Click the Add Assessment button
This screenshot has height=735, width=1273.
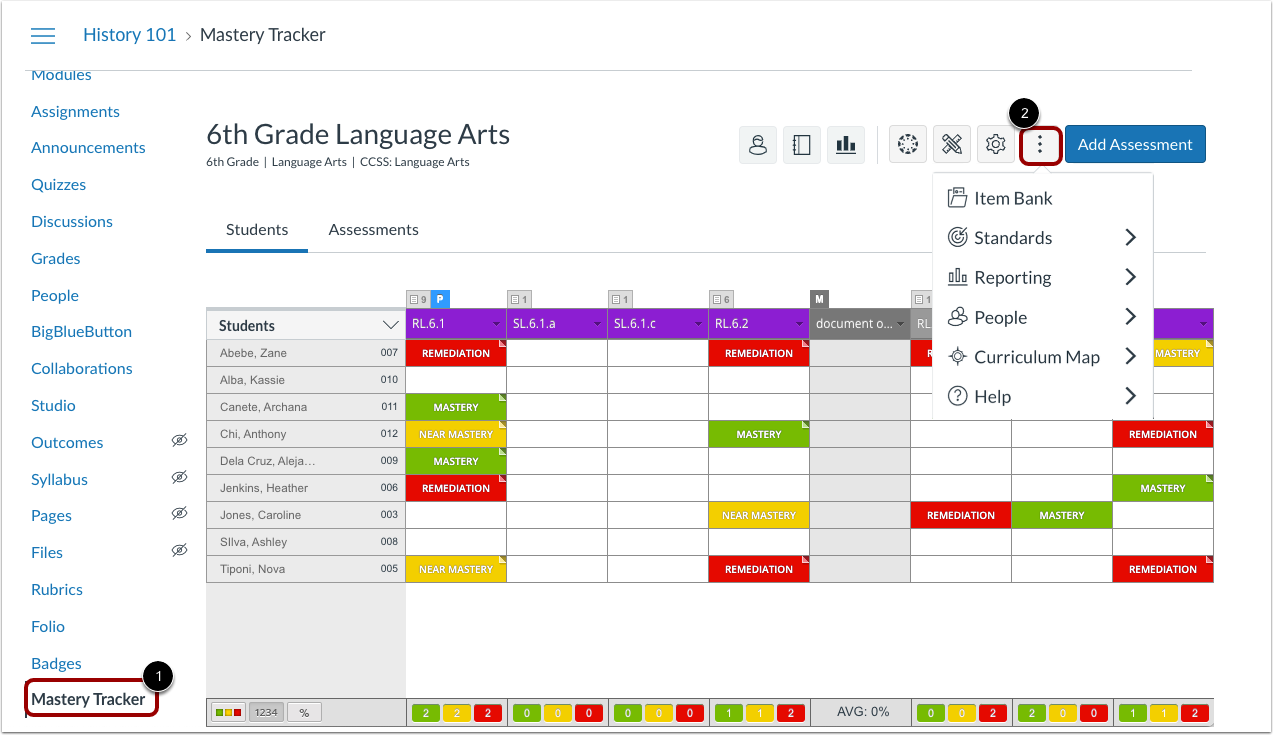tap(1135, 145)
